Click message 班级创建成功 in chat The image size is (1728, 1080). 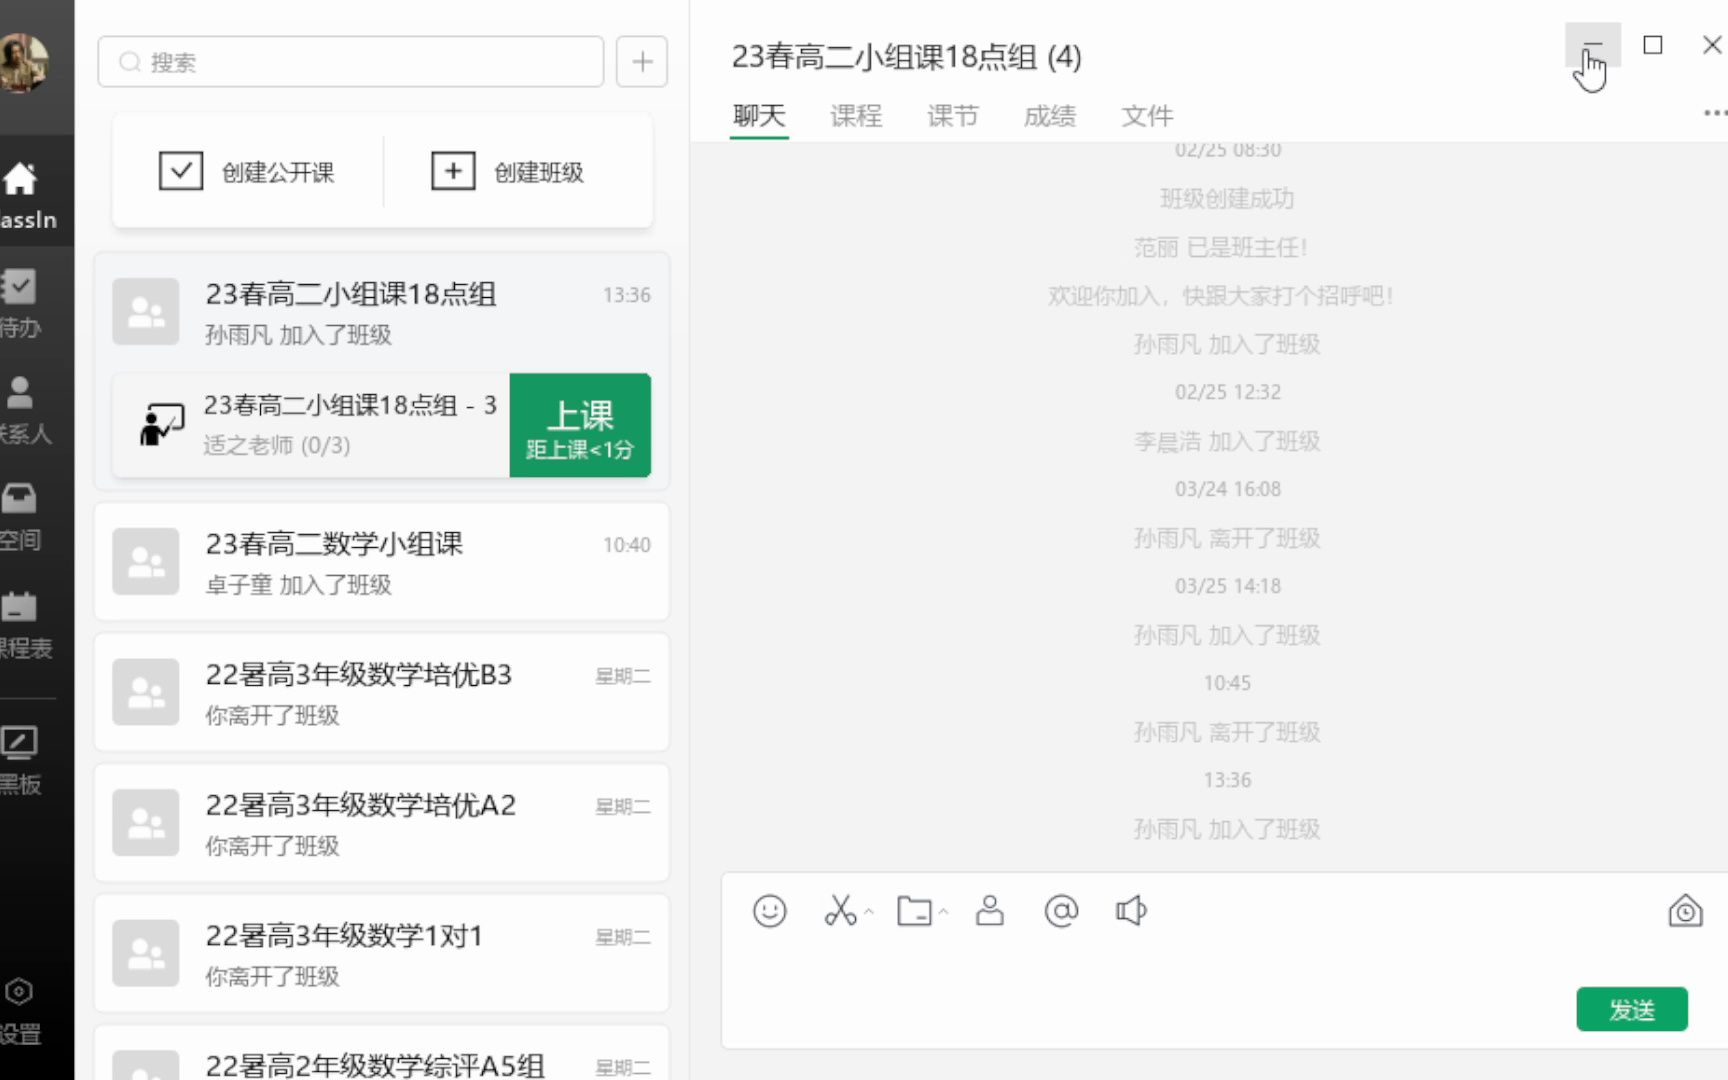(x=1227, y=198)
